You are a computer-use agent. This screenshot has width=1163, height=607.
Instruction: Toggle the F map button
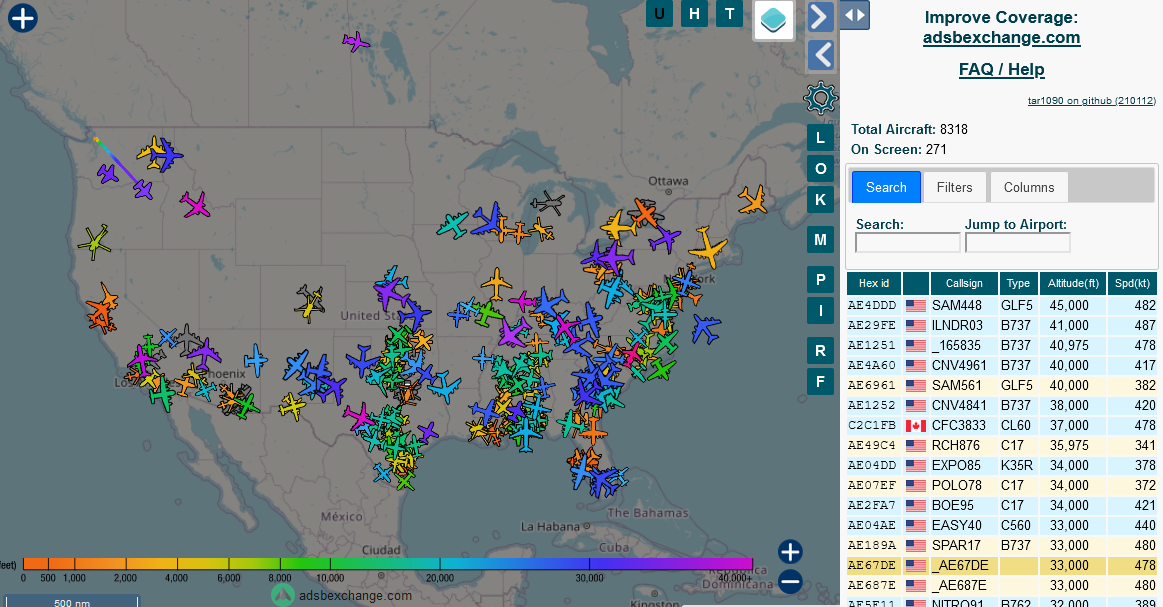pyautogui.click(x=820, y=382)
